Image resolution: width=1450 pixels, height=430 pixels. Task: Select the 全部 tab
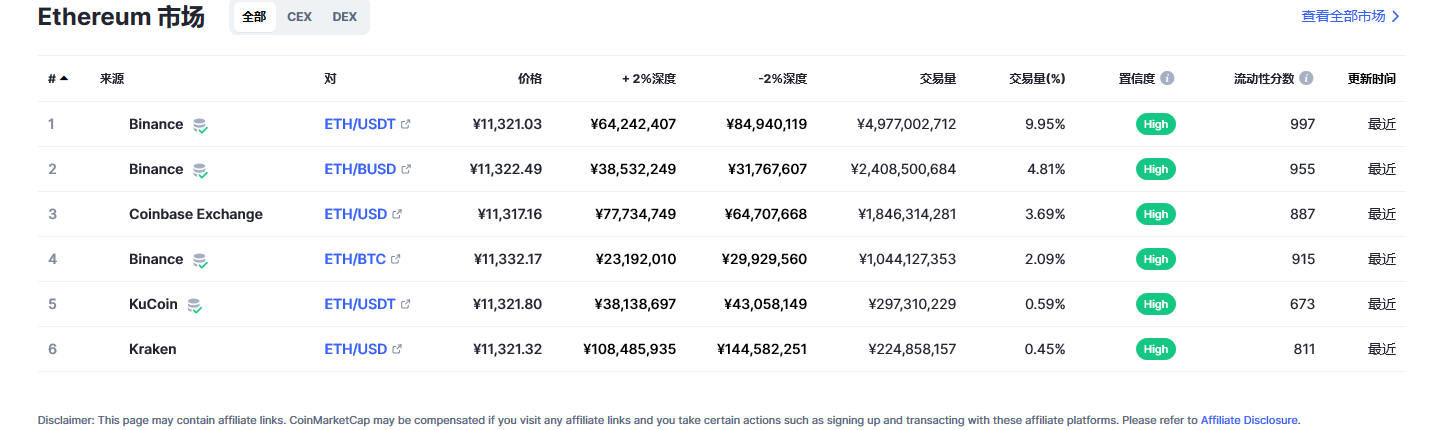click(254, 17)
